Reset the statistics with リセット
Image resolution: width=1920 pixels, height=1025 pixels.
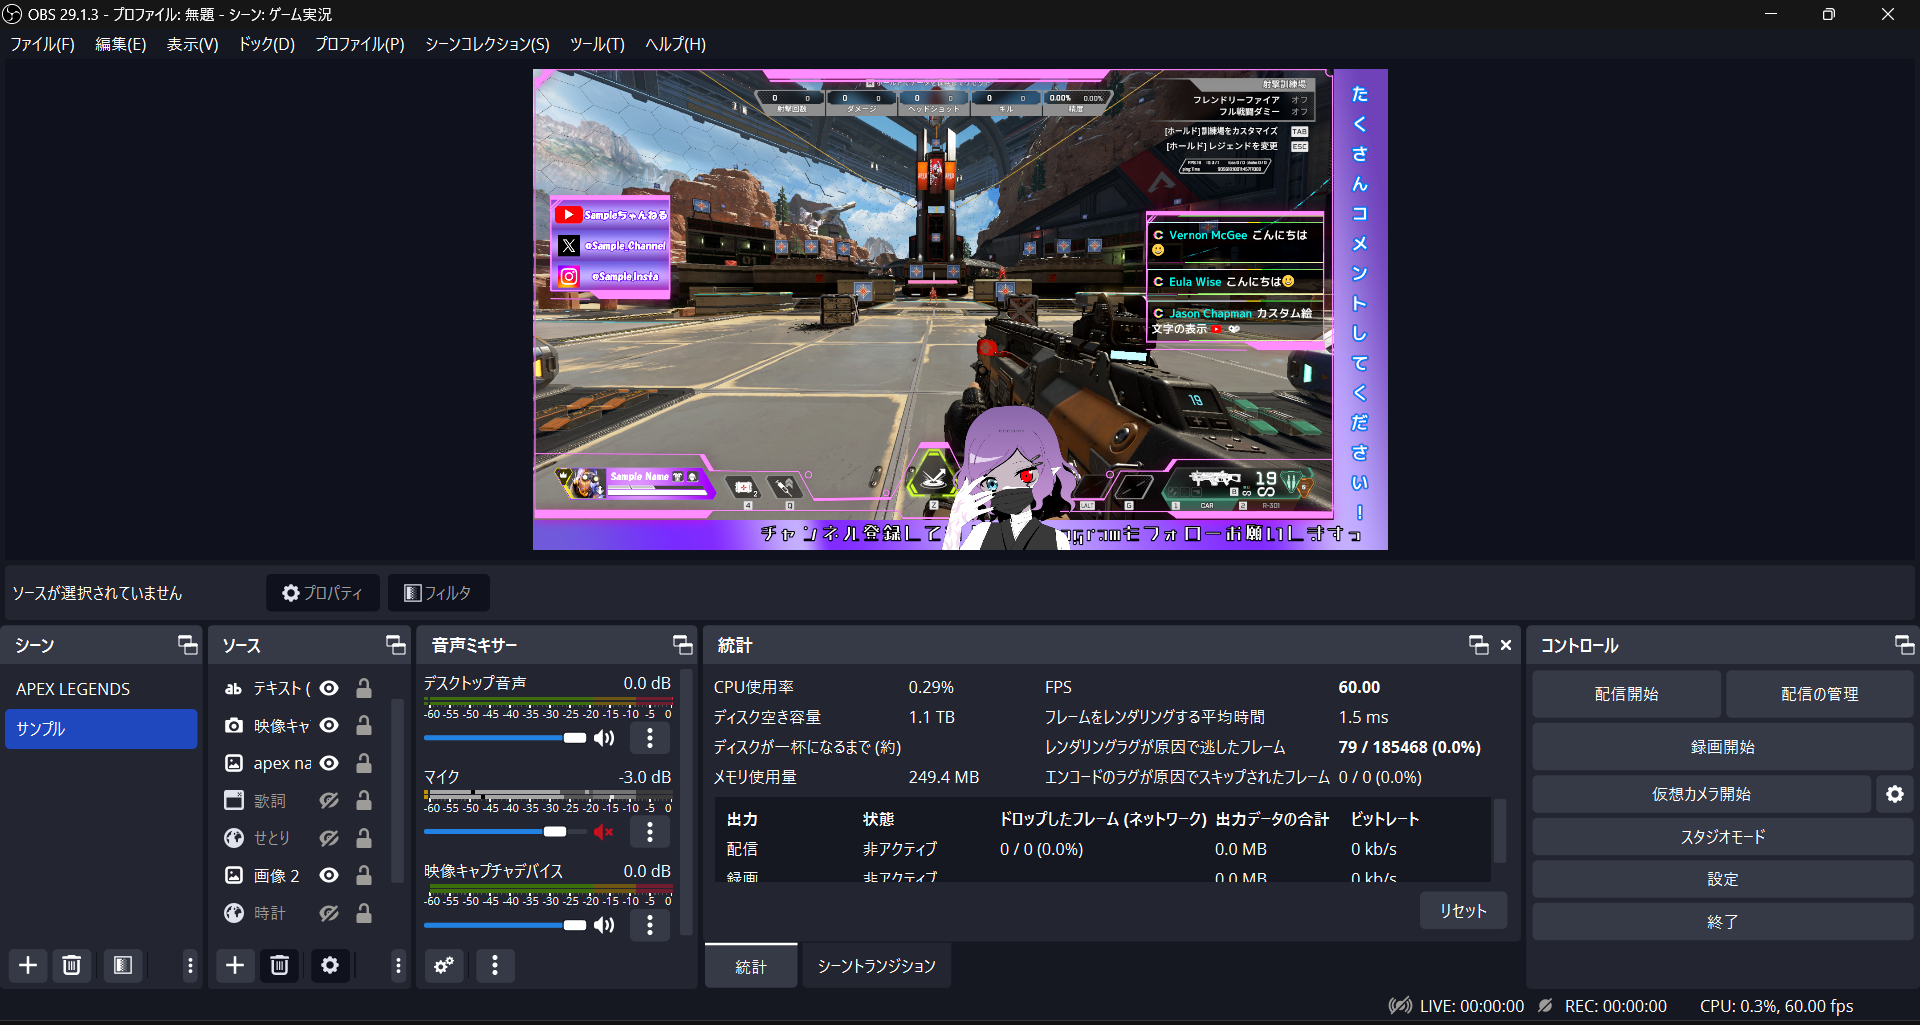coord(1464,911)
